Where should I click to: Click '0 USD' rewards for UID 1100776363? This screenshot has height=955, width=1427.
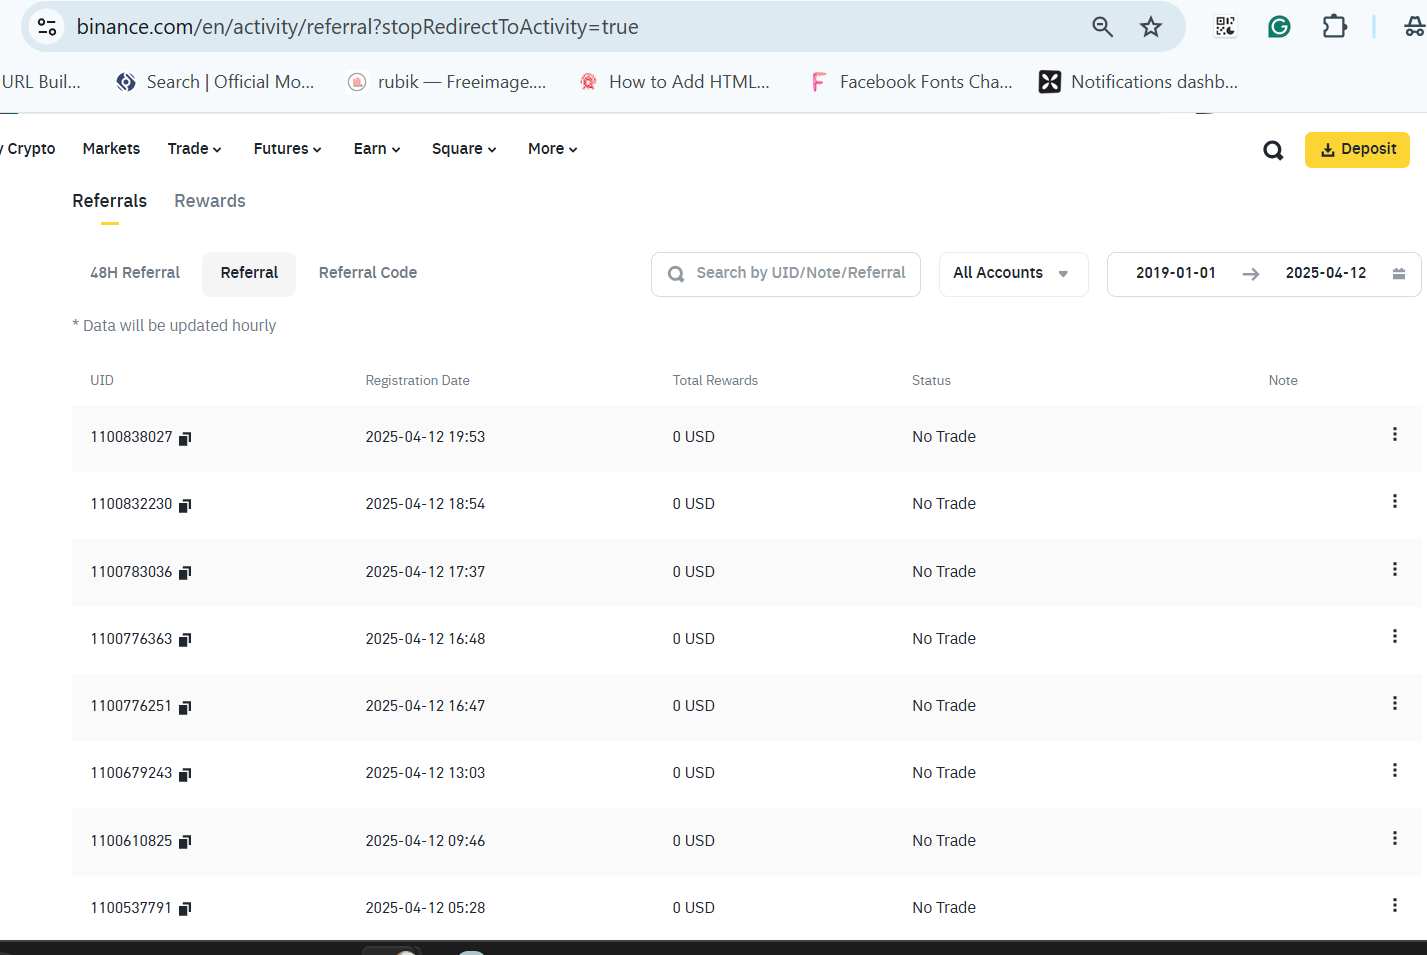pos(694,639)
